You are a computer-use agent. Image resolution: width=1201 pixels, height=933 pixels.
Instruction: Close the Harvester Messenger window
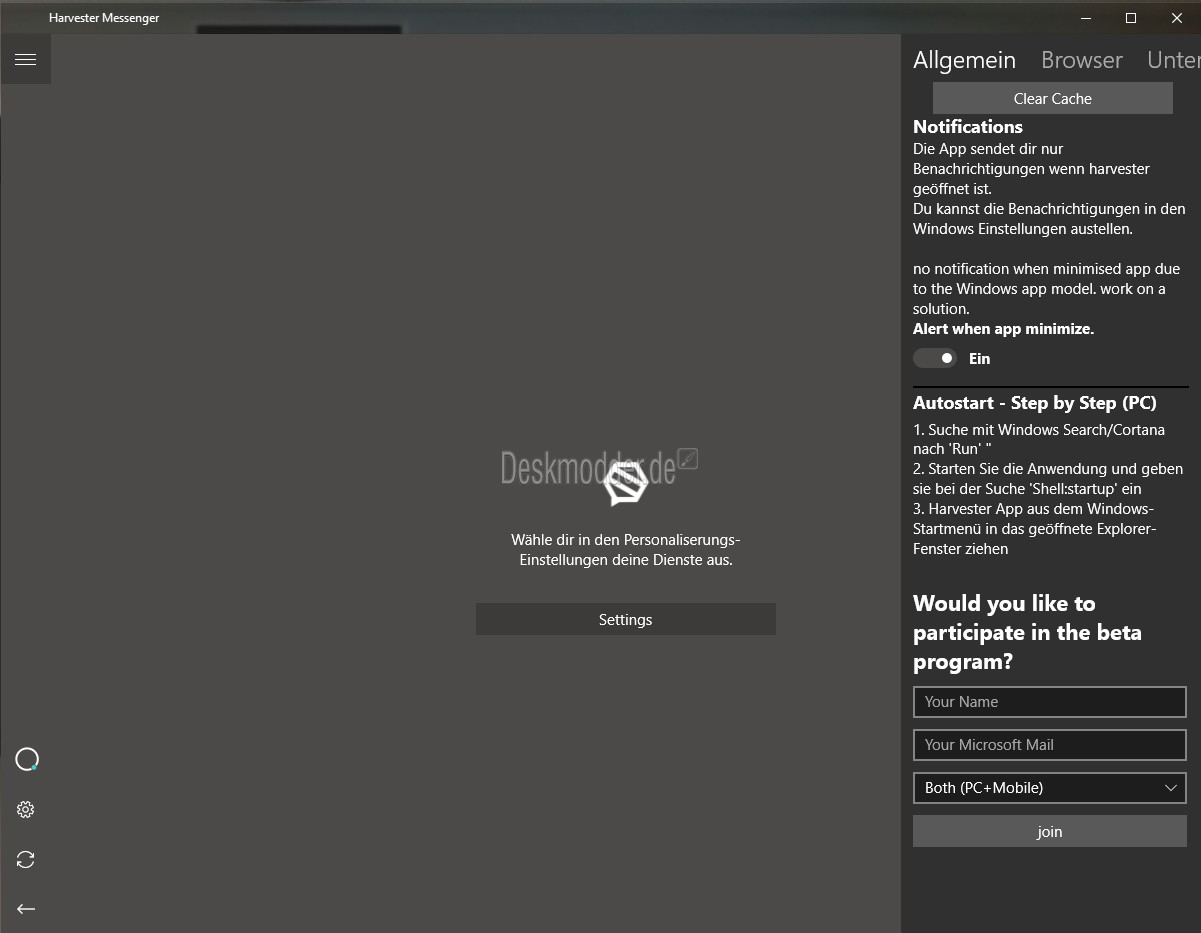(x=1177, y=18)
